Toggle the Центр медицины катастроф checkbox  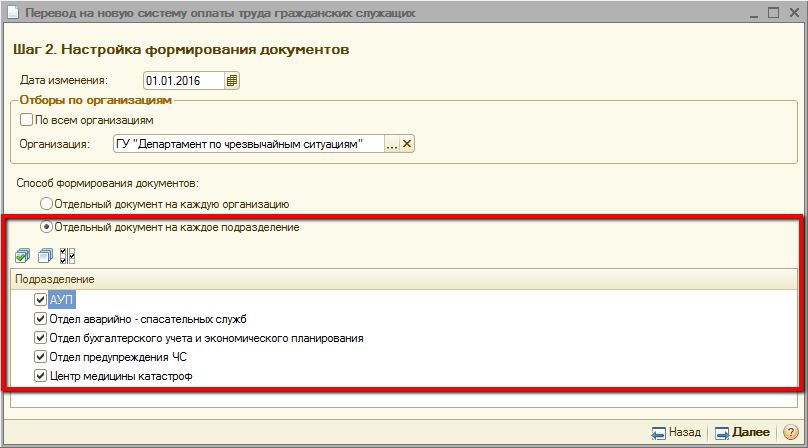[x=40, y=376]
